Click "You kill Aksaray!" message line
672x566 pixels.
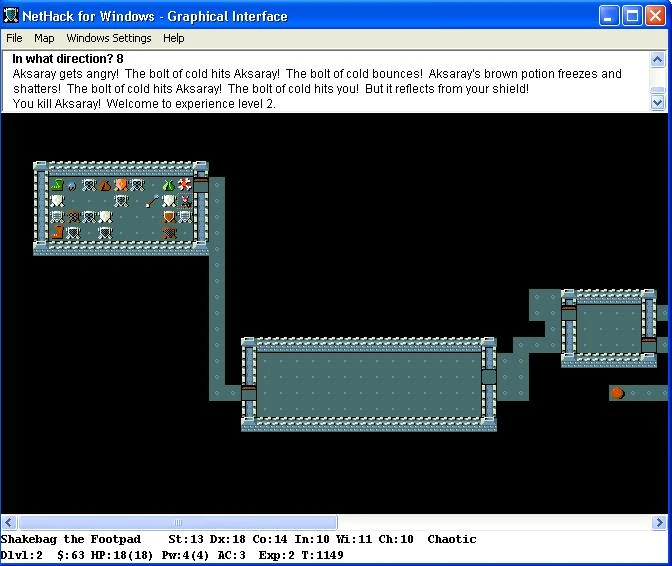pos(144,104)
